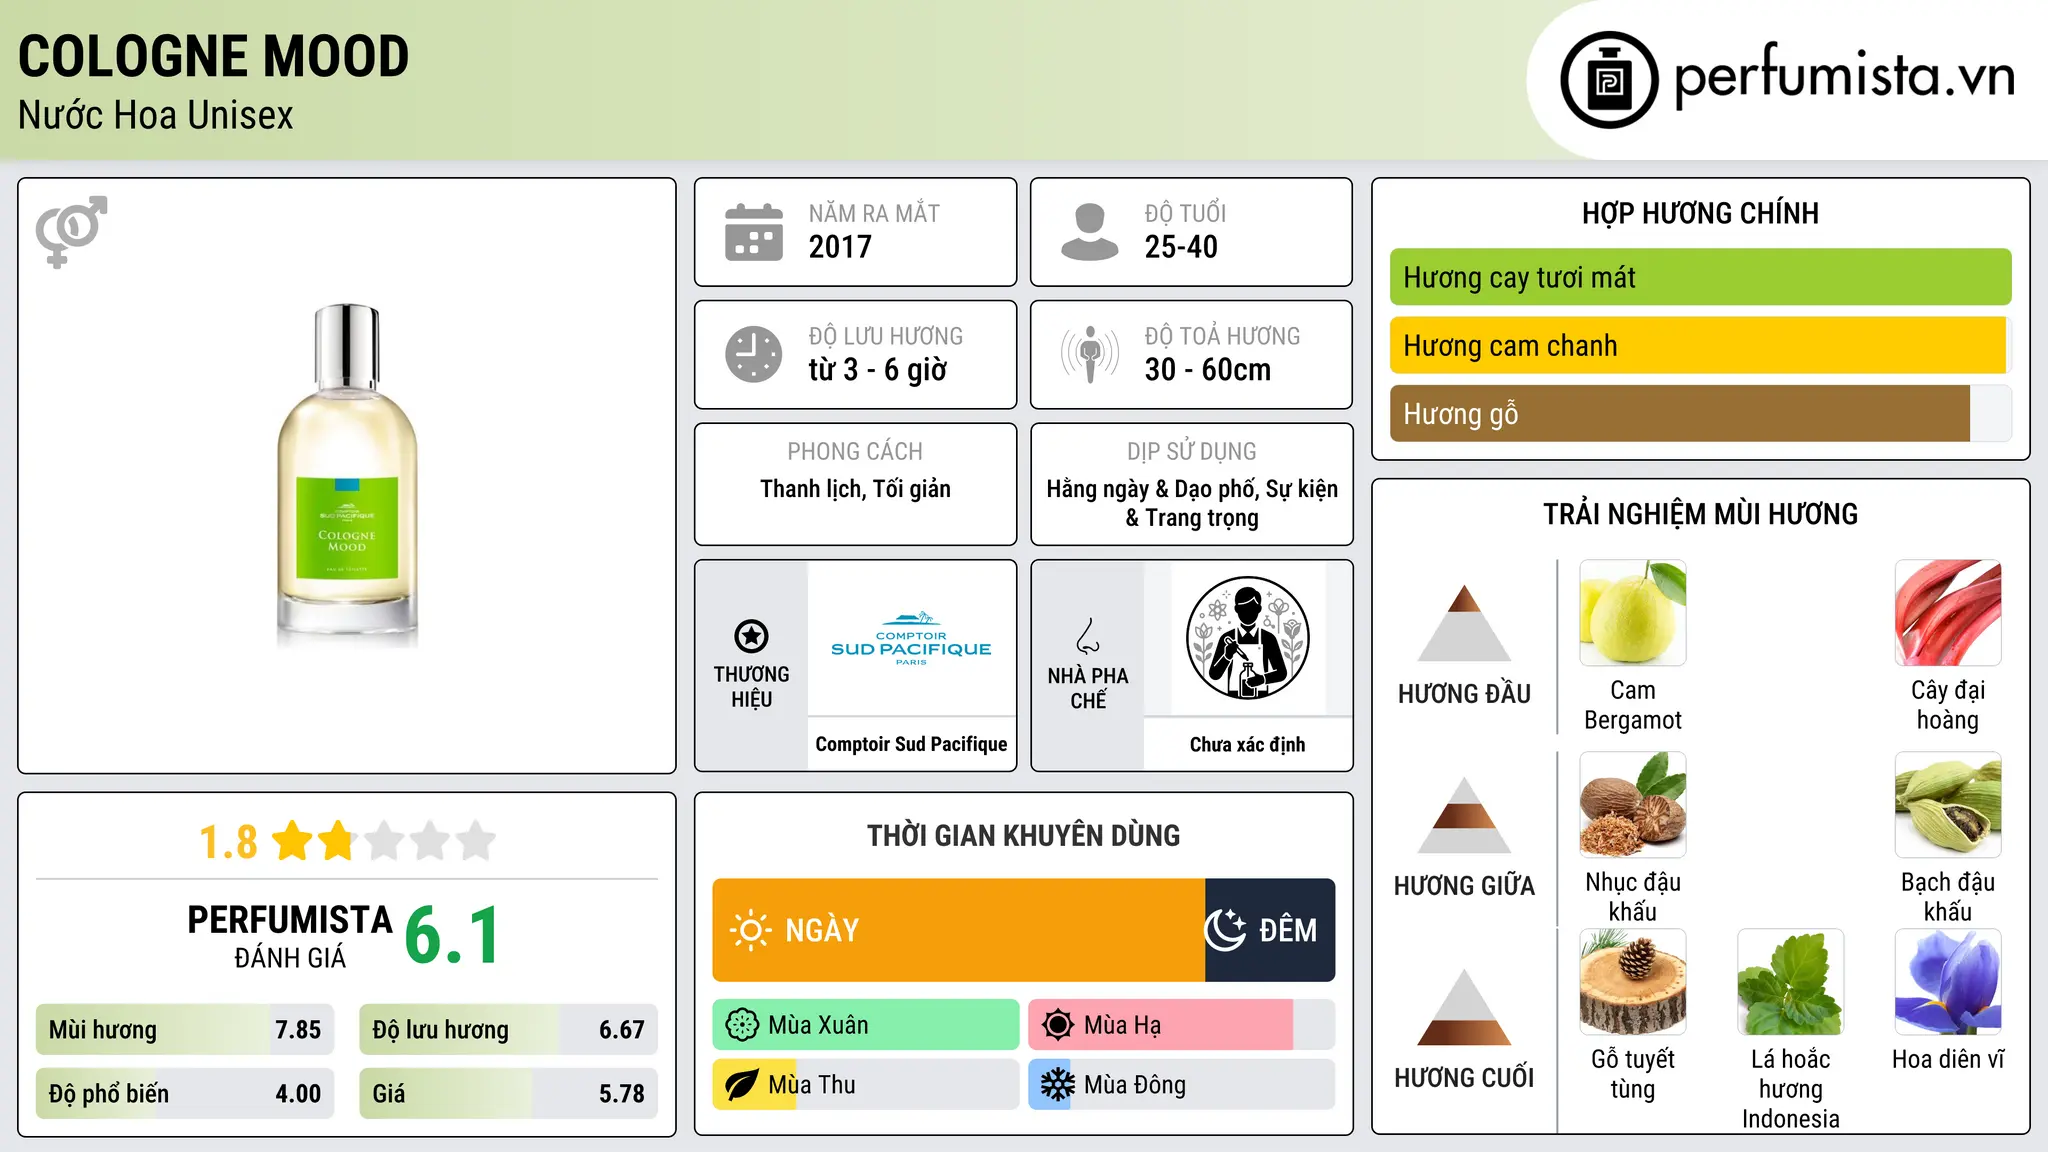Image resolution: width=2048 pixels, height=1152 pixels.
Task: Open the Hoa diên vĩ iris image
Action: click(x=1948, y=982)
